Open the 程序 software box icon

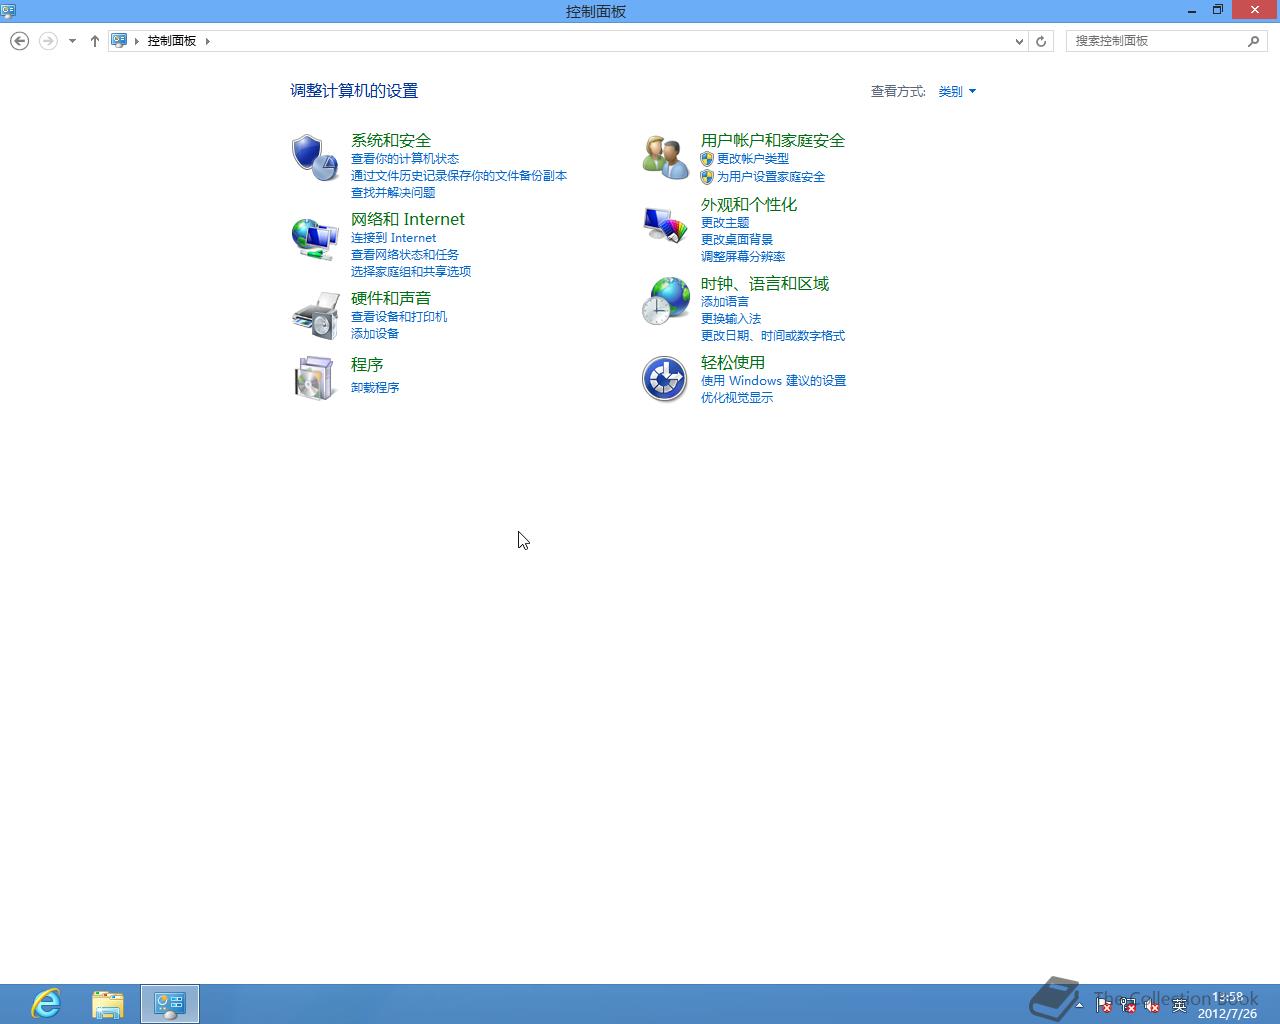tap(315, 378)
